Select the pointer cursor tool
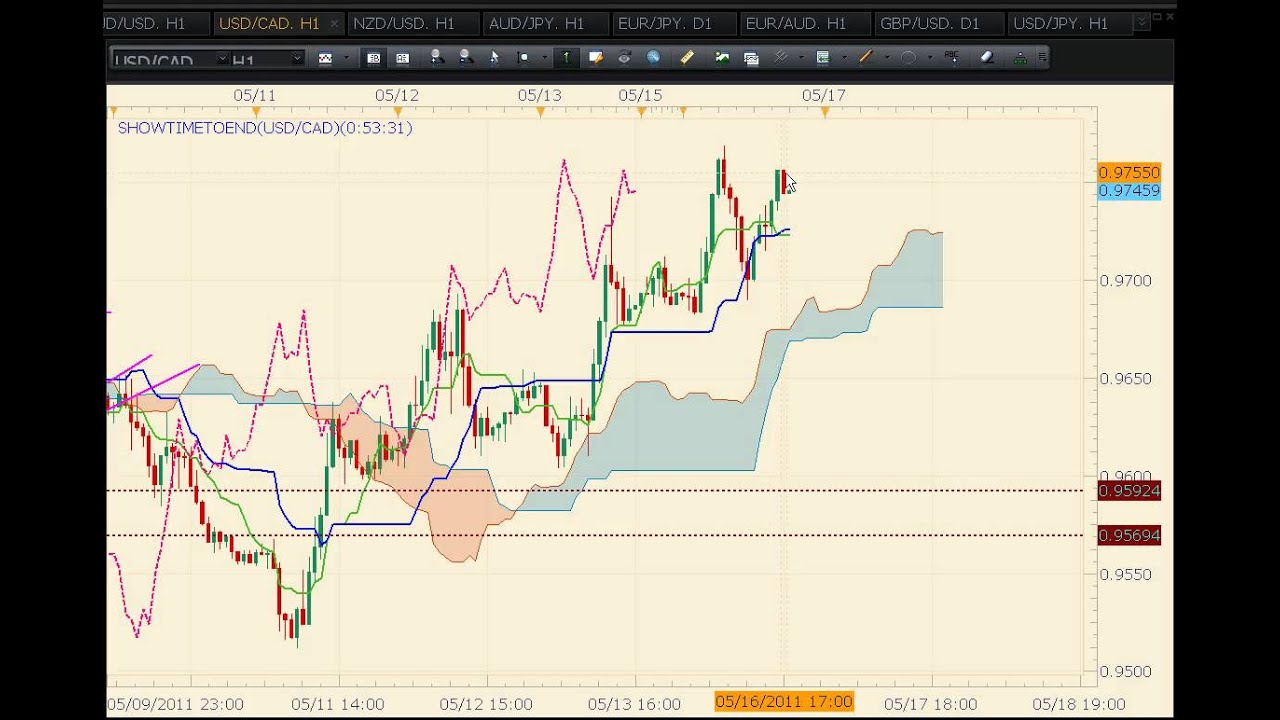The width and height of the screenshot is (1280, 720). tap(494, 58)
